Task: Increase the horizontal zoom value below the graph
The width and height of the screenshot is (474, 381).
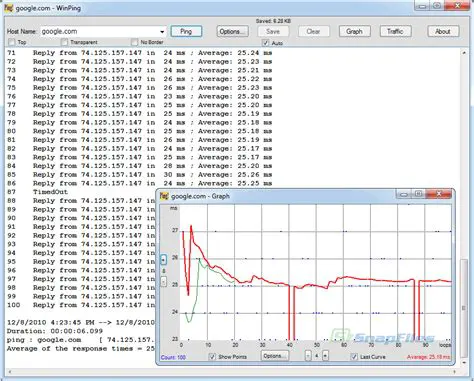Action: pos(325,356)
